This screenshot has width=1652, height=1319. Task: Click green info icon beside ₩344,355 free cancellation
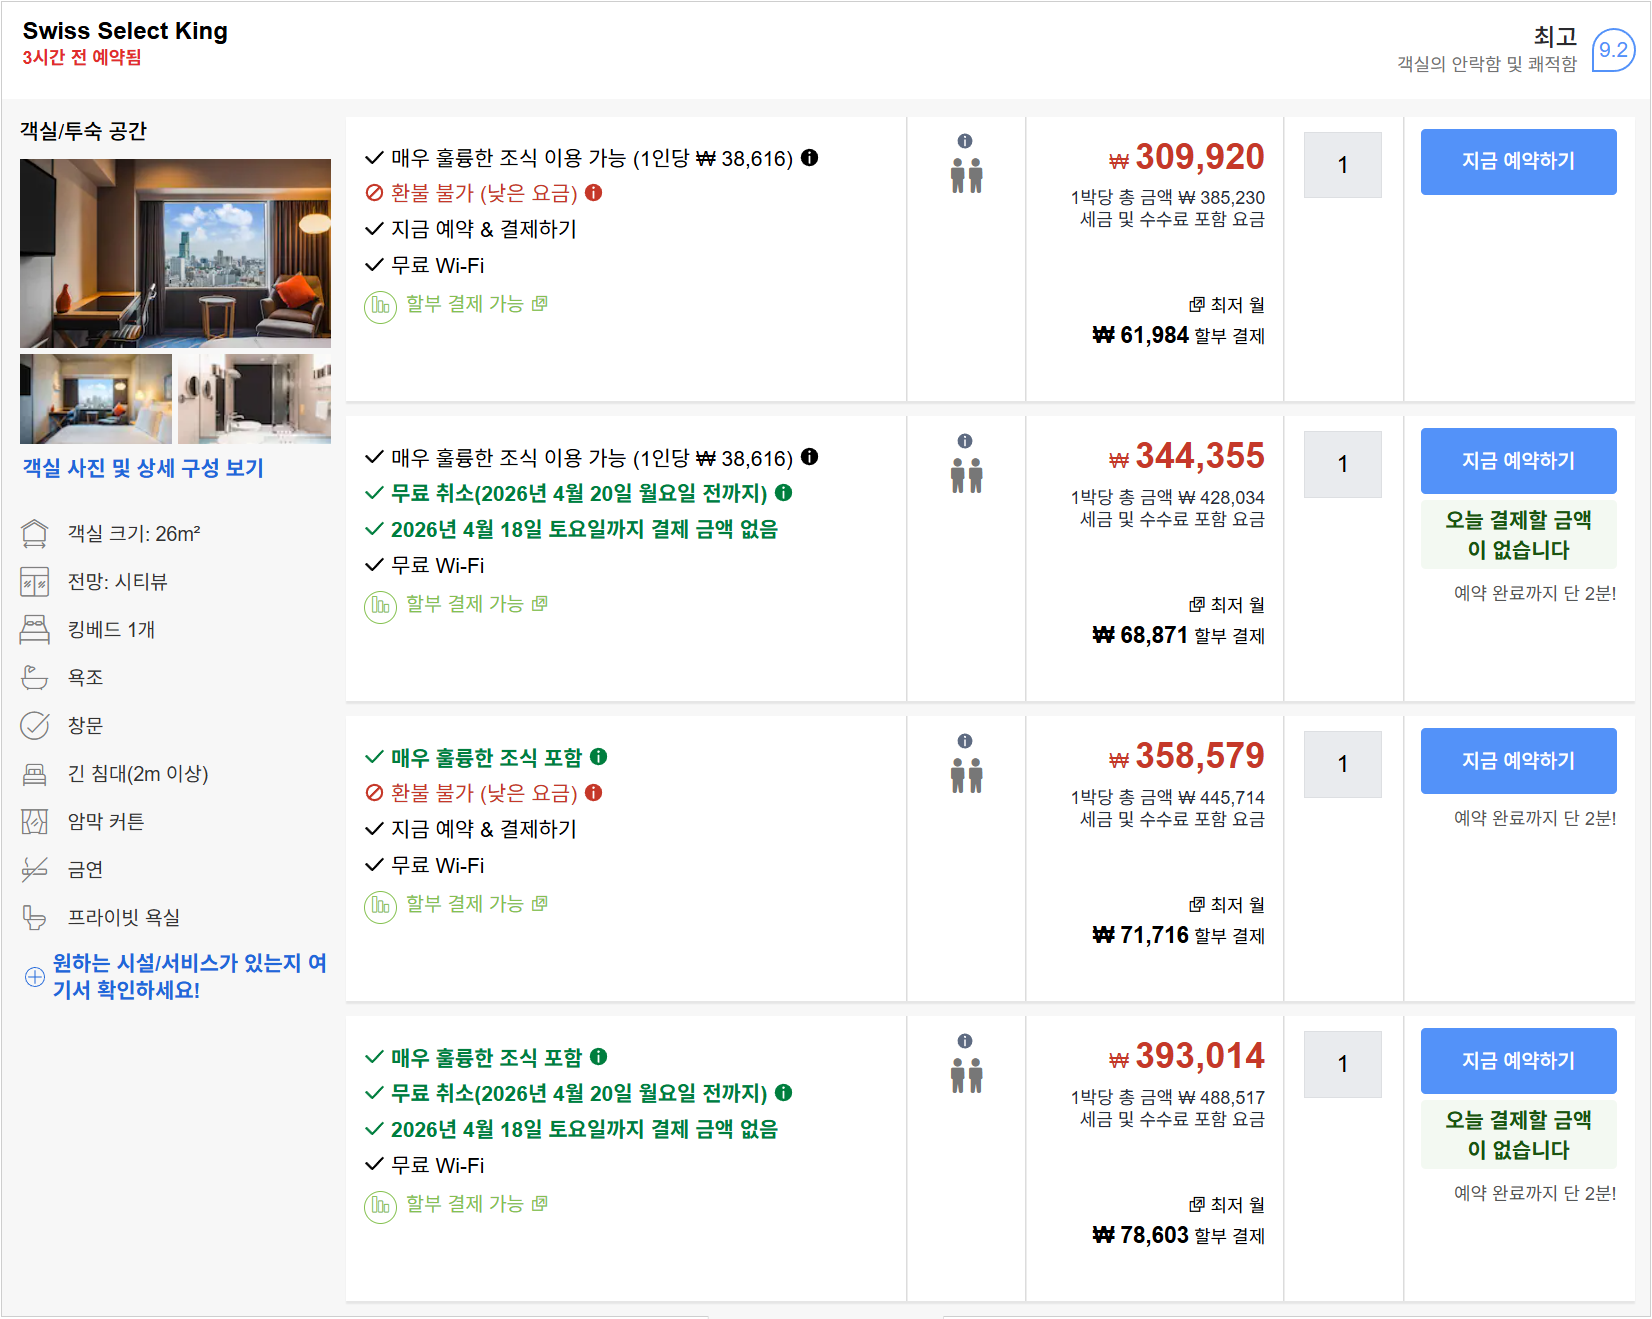coord(784,492)
